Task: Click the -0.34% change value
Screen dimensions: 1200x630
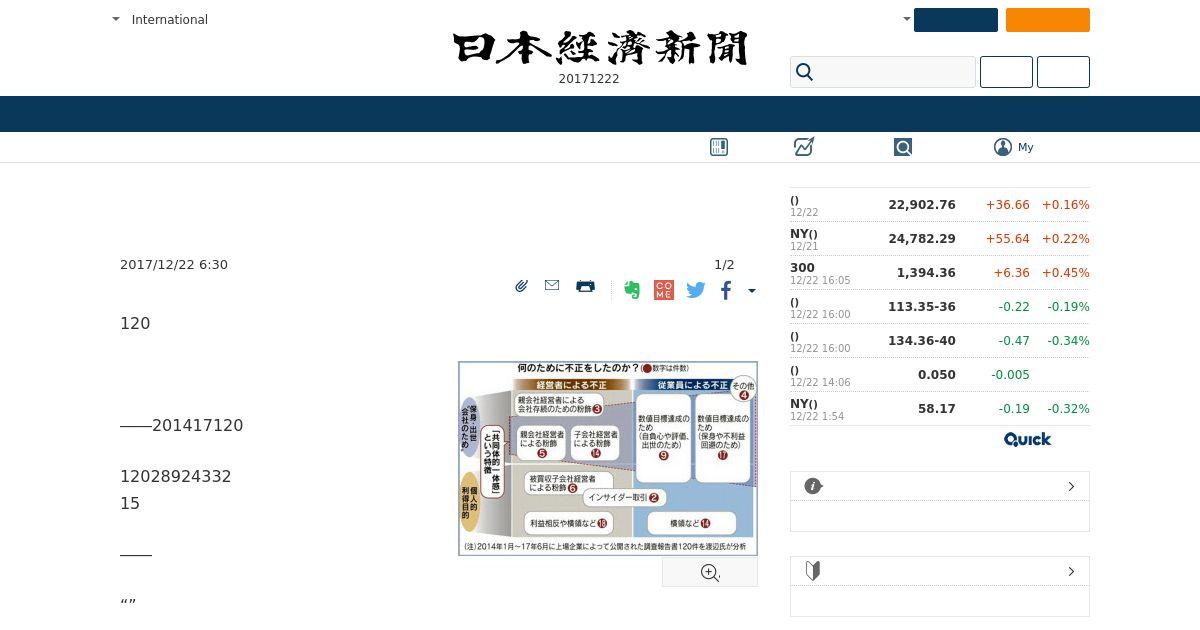Action: point(1068,341)
